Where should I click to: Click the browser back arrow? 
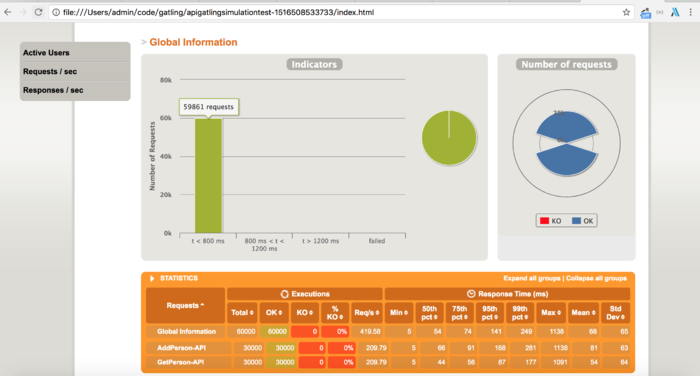8,13
